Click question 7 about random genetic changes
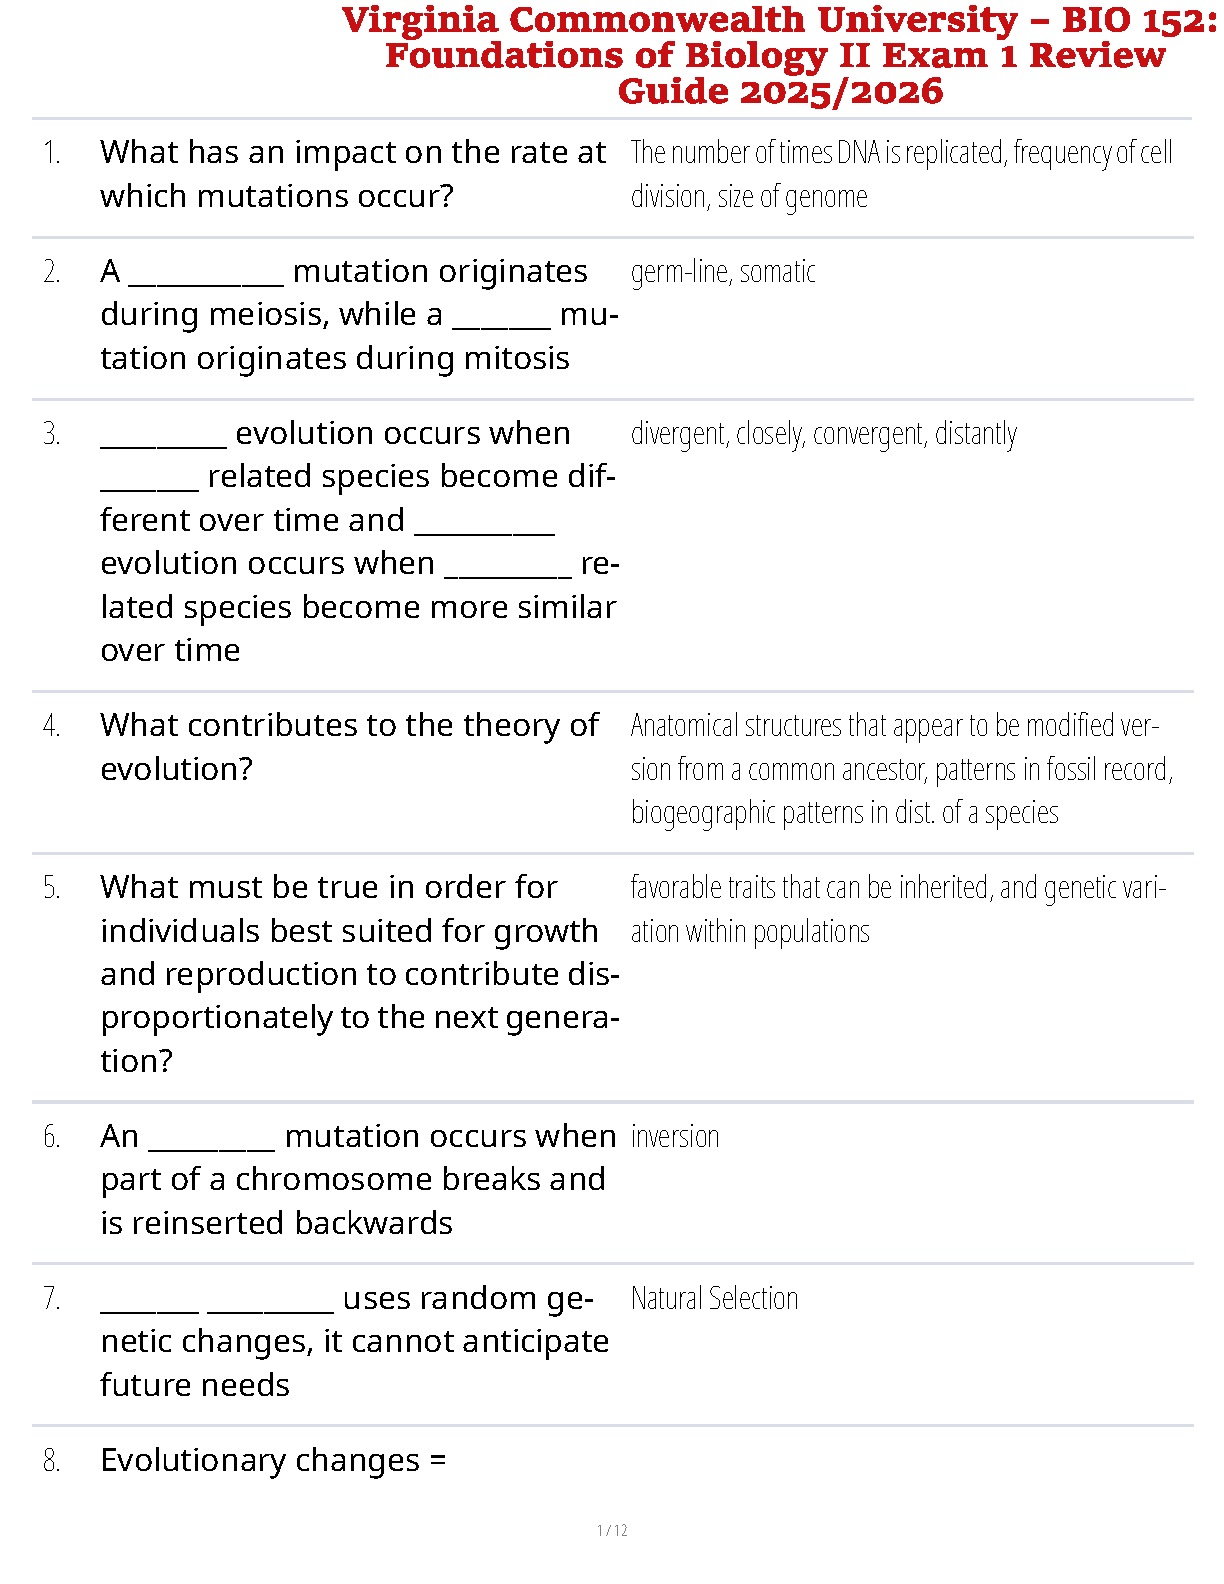This screenshot has width=1224, height=1584. pyautogui.click(x=354, y=1341)
